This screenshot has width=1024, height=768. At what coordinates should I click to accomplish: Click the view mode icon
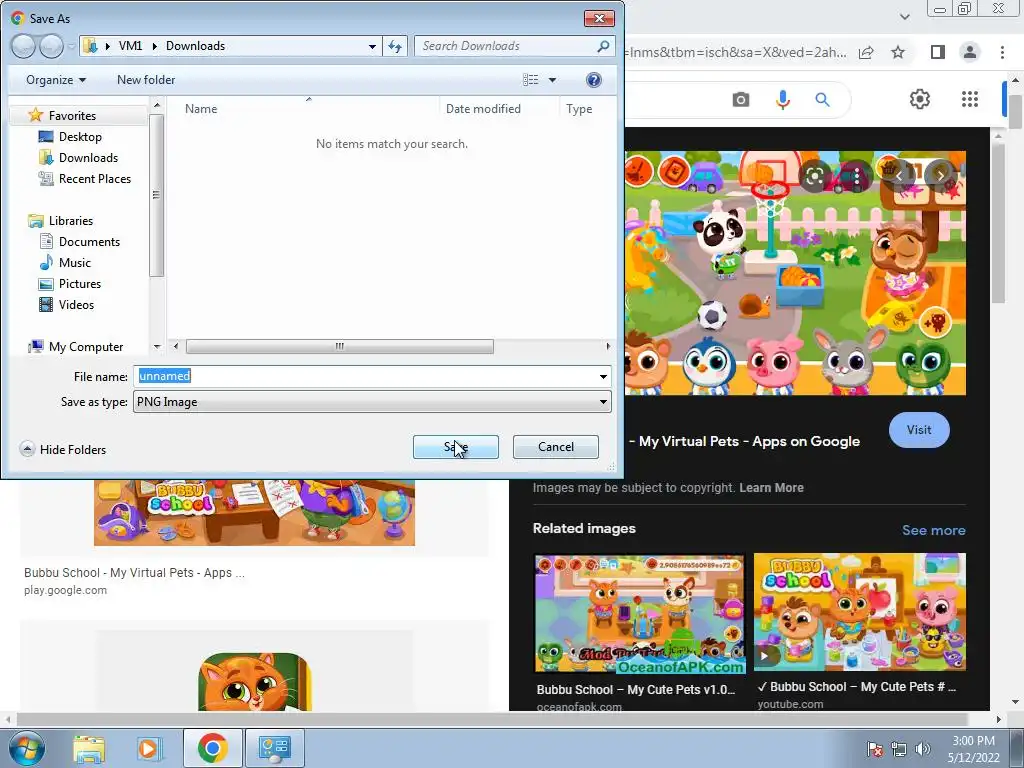(530, 80)
